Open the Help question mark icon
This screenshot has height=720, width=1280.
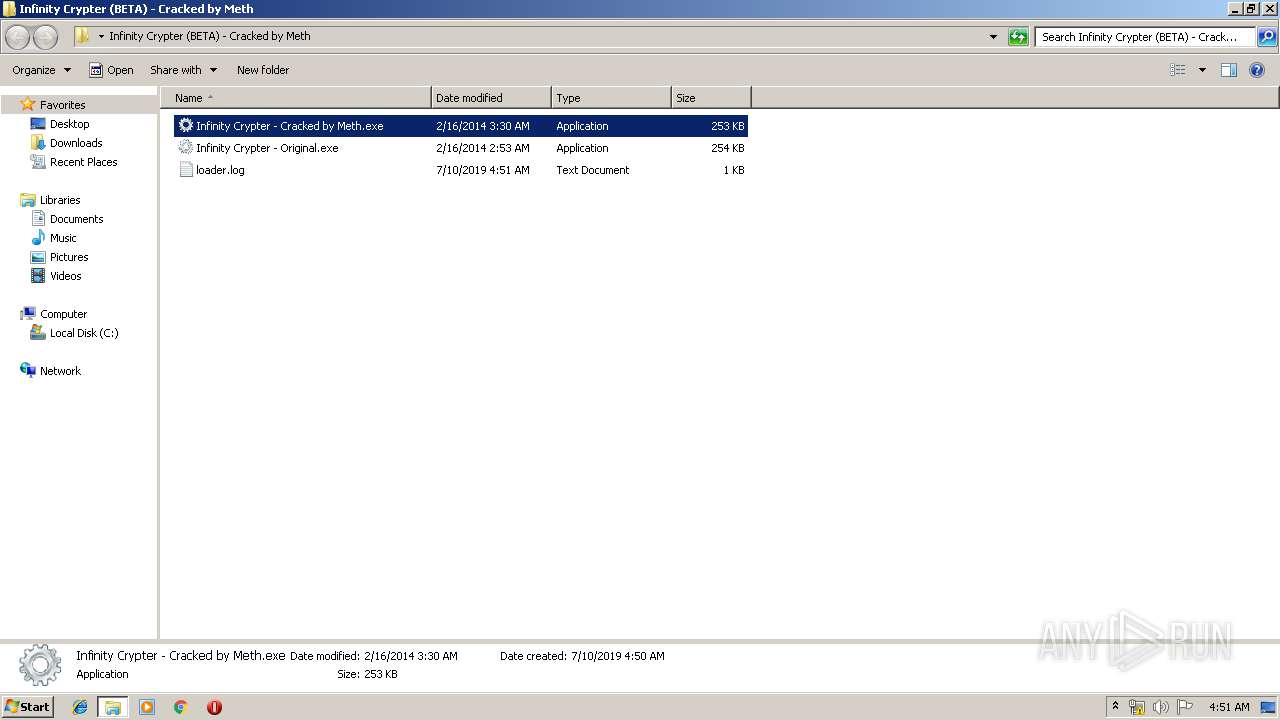coord(1257,70)
